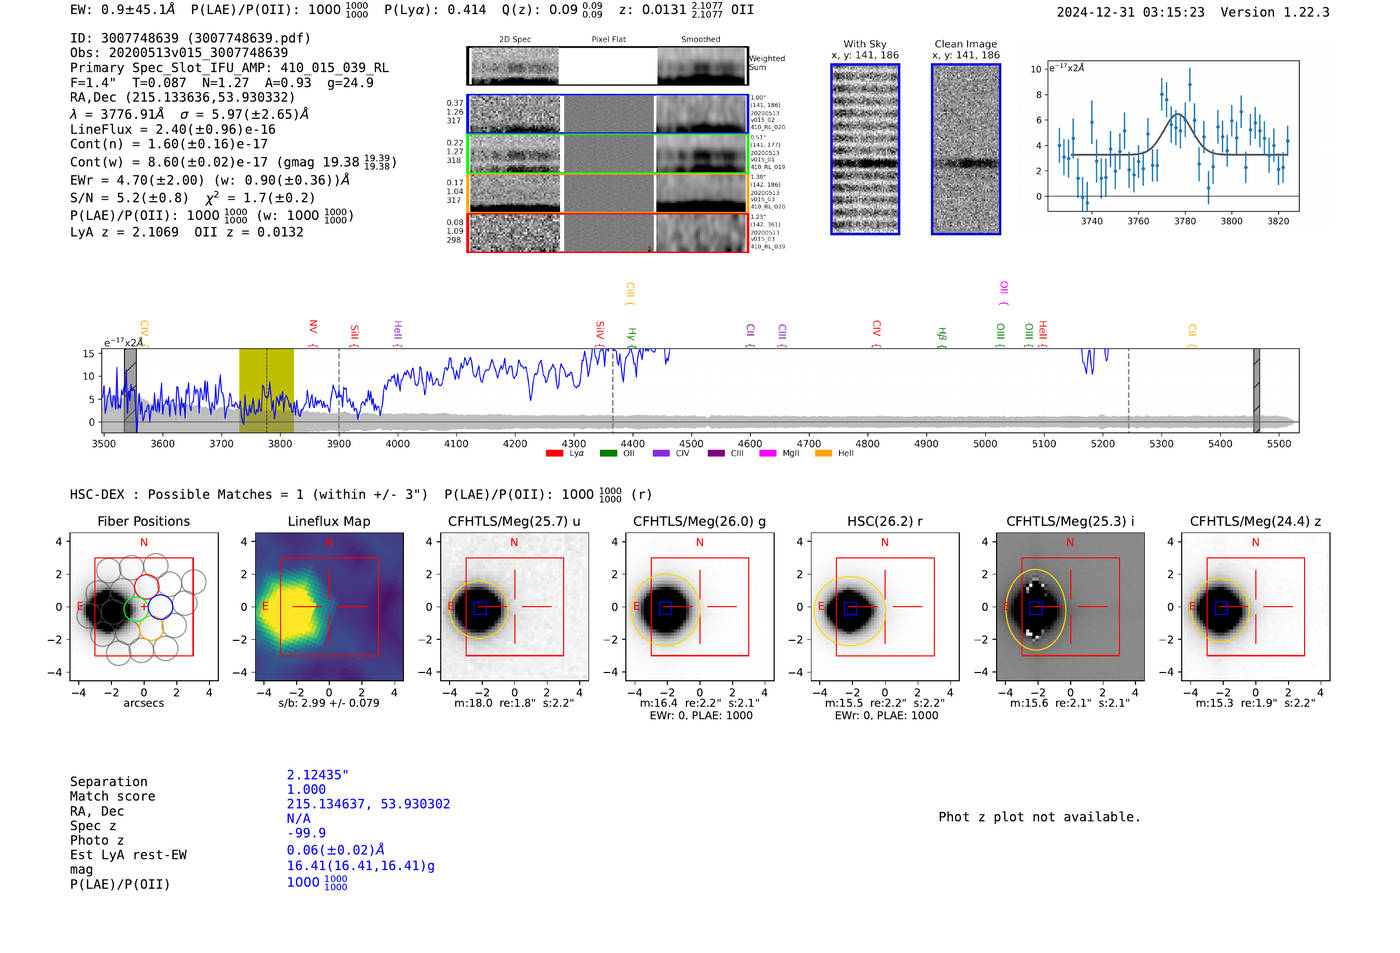Click the red Lyα legend swatch
The height and width of the screenshot is (953, 1400).
pos(554,453)
